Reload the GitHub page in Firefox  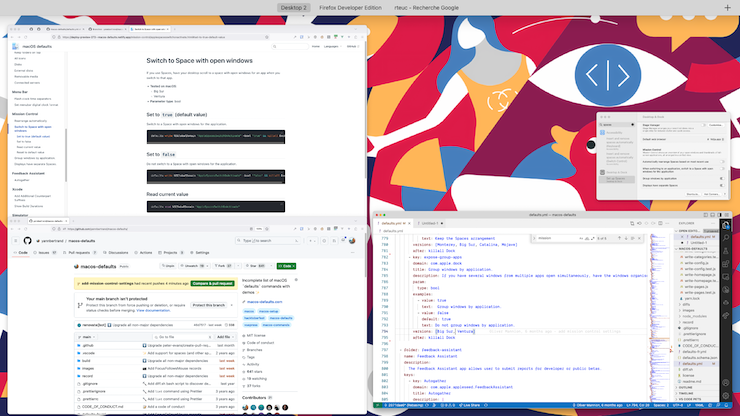25,229
